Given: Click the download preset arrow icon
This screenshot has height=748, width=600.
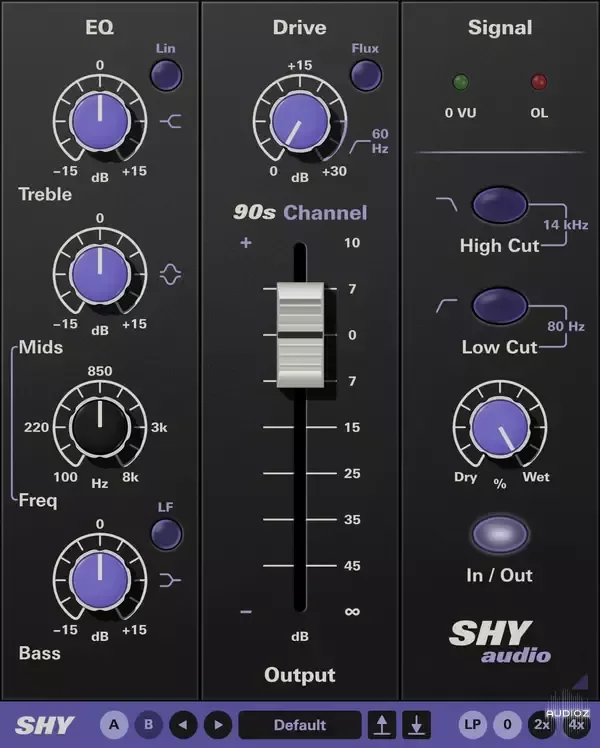Looking at the screenshot, I should pos(416,725).
